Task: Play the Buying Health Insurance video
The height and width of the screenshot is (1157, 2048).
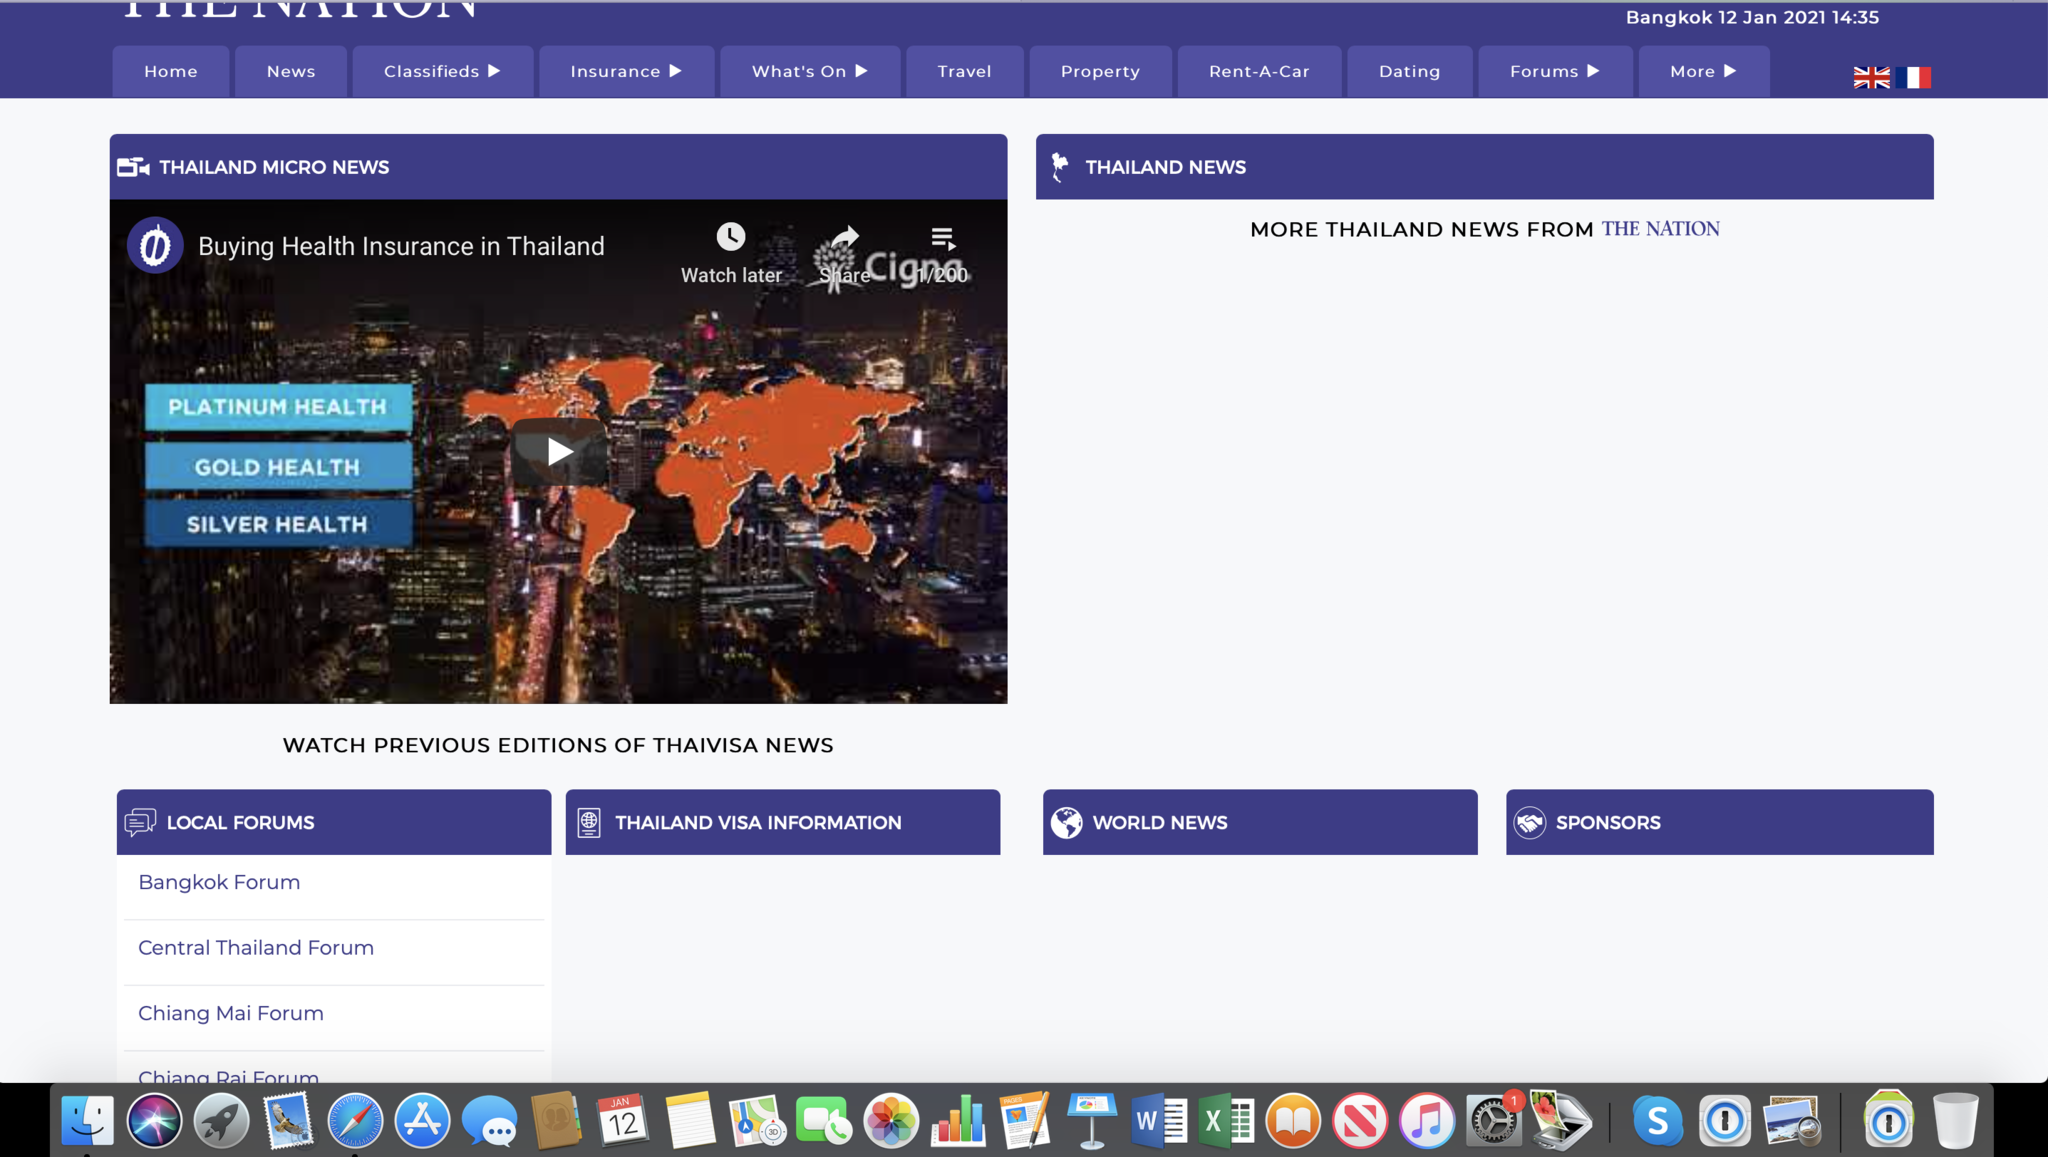Action: [x=558, y=451]
